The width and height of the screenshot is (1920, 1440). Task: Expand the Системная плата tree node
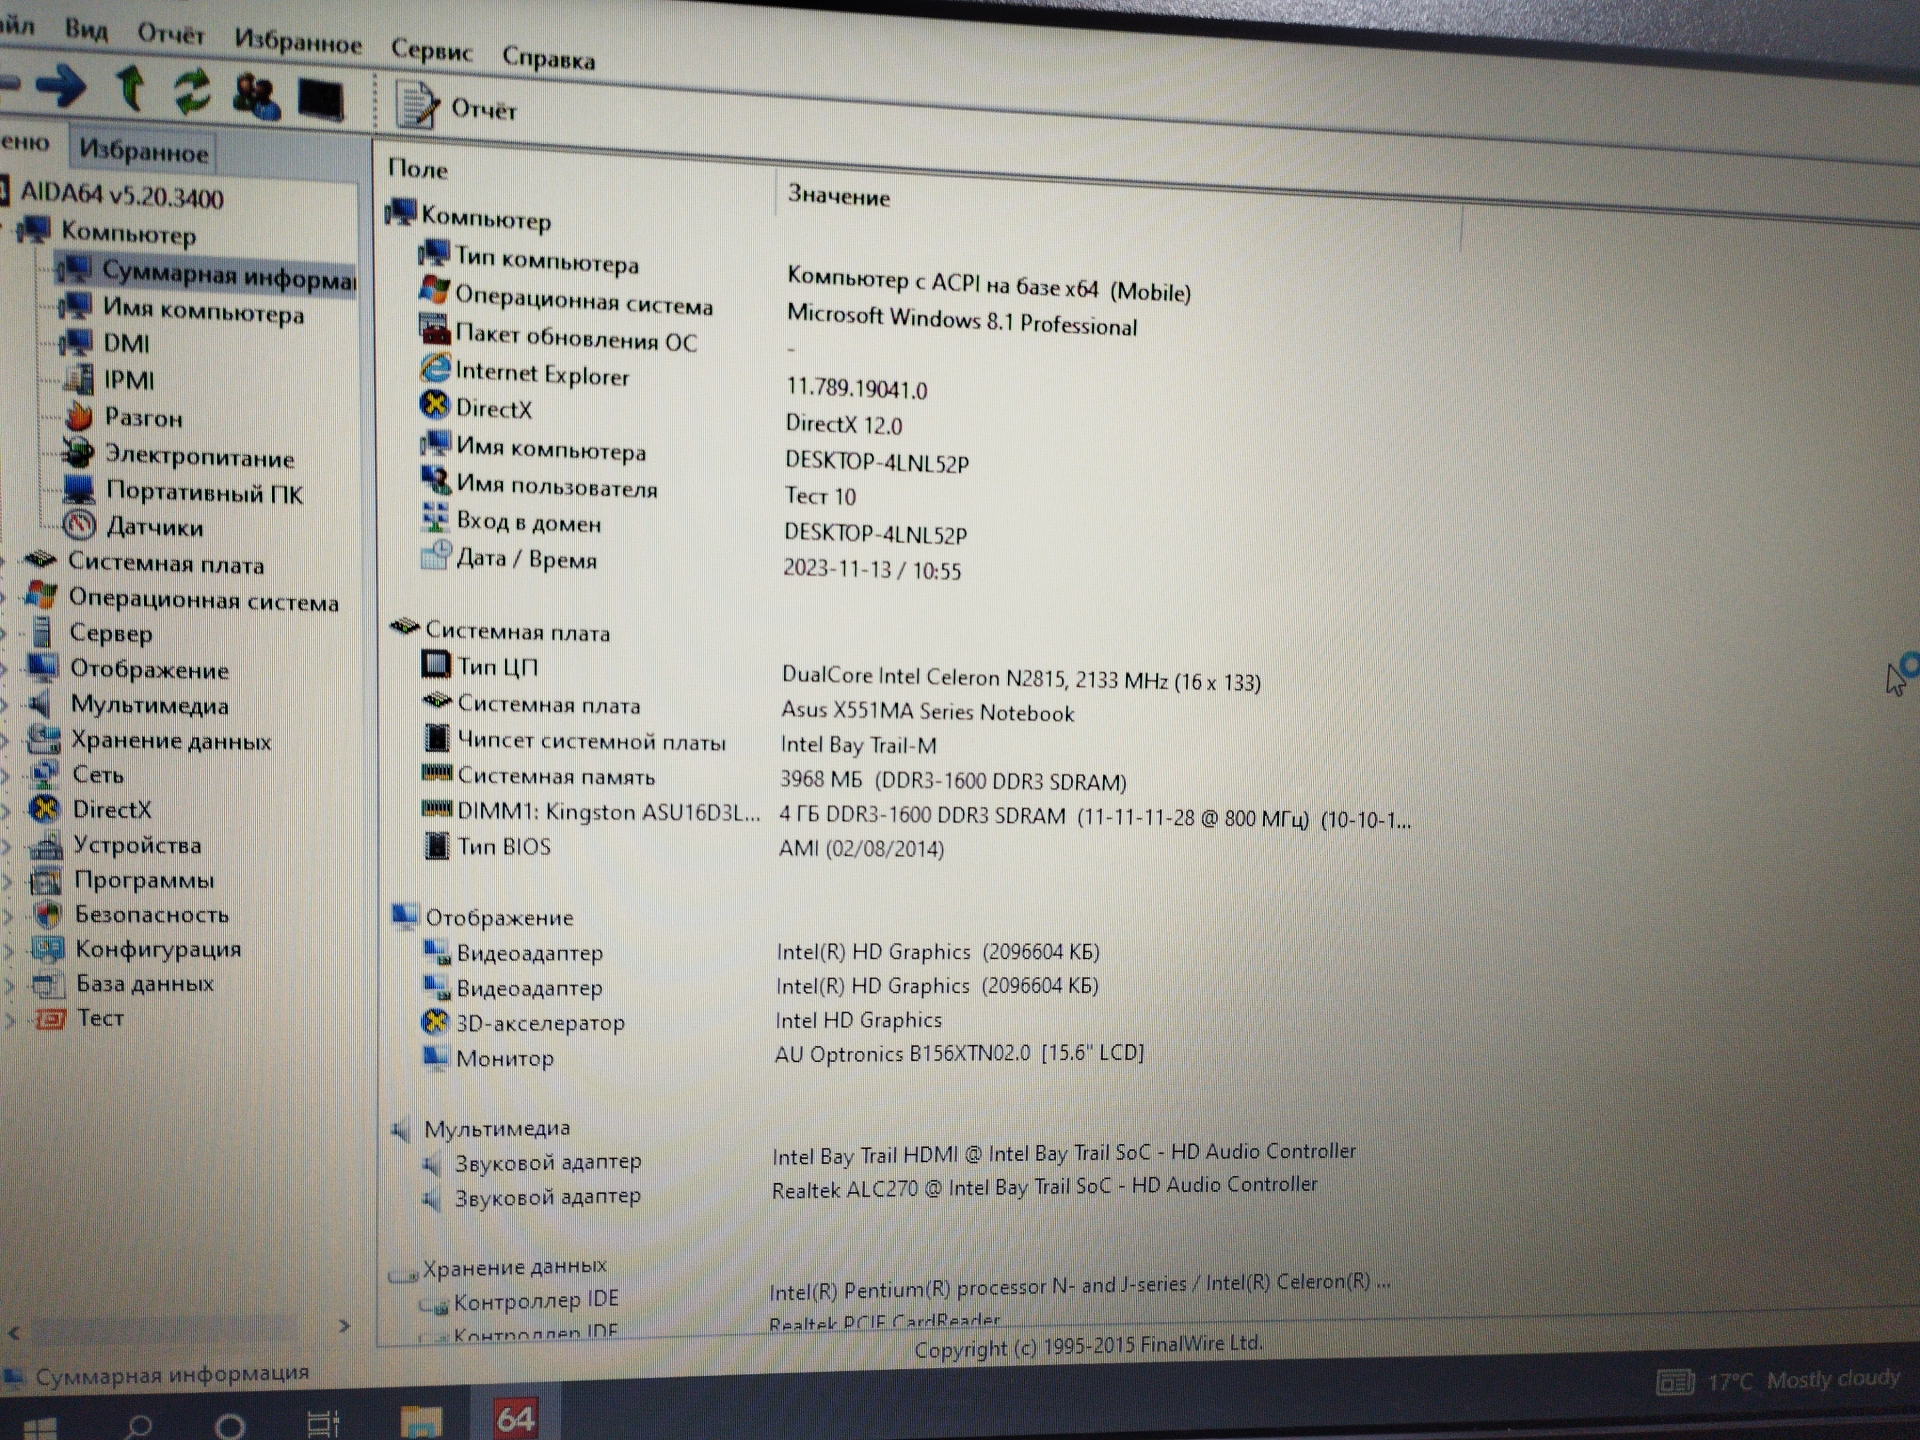click(5, 561)
